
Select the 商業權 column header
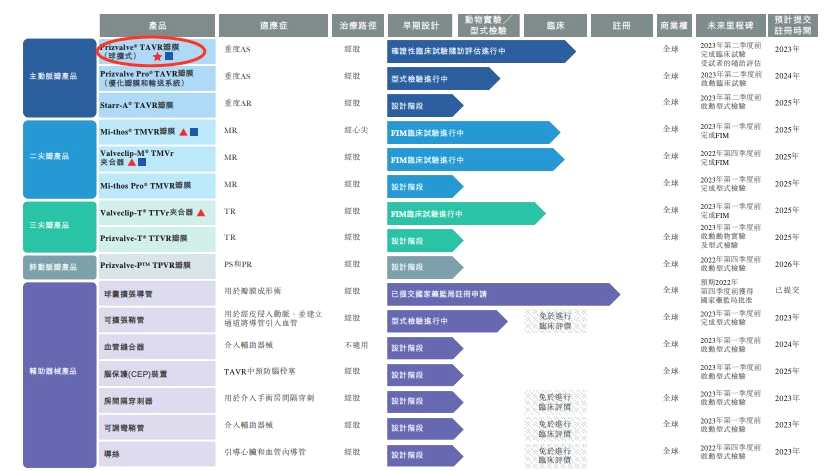click(674, 25)
